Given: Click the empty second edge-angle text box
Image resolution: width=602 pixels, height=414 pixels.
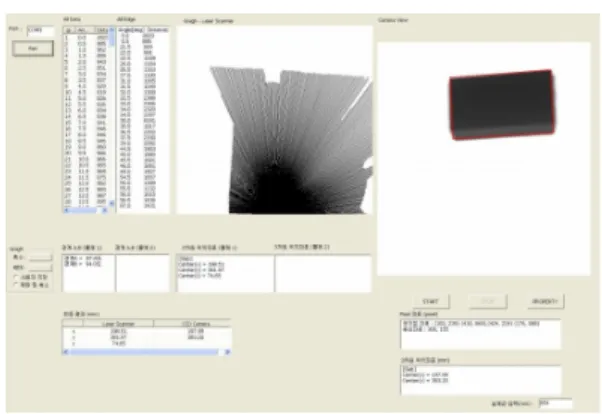Looking at the screenshot, I should (142, 273).
